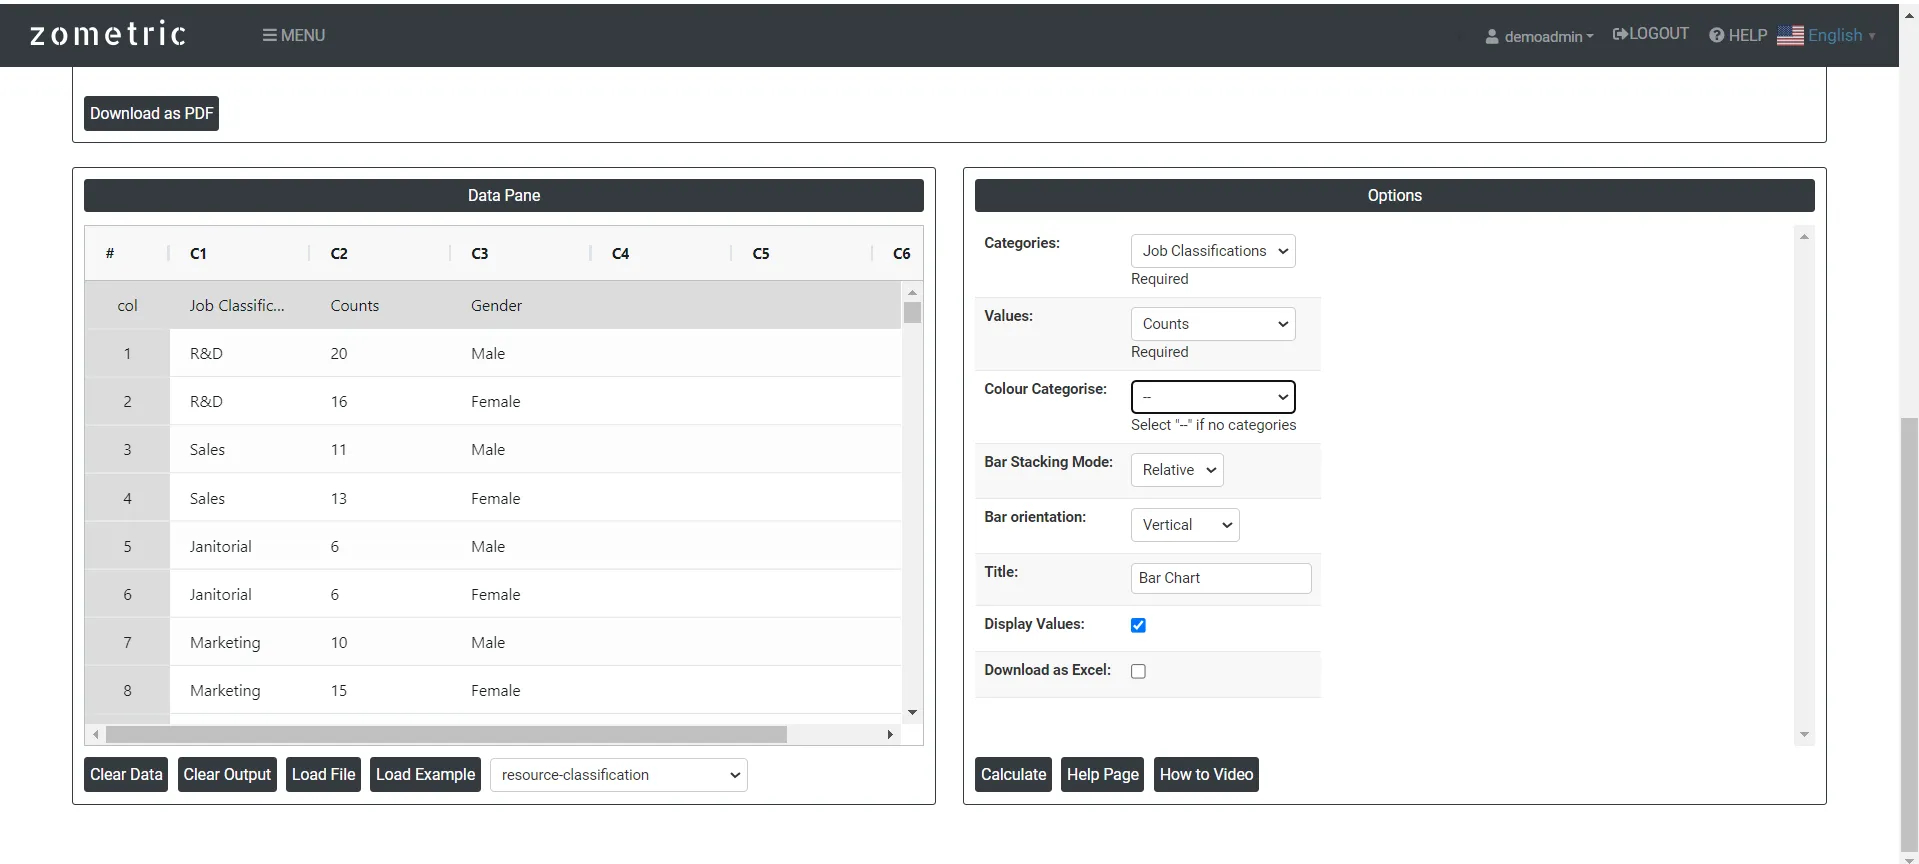The width and height of the screenshot is (1919, 864).
Task: Open the Help Page button
Action: coord(1102,774)
